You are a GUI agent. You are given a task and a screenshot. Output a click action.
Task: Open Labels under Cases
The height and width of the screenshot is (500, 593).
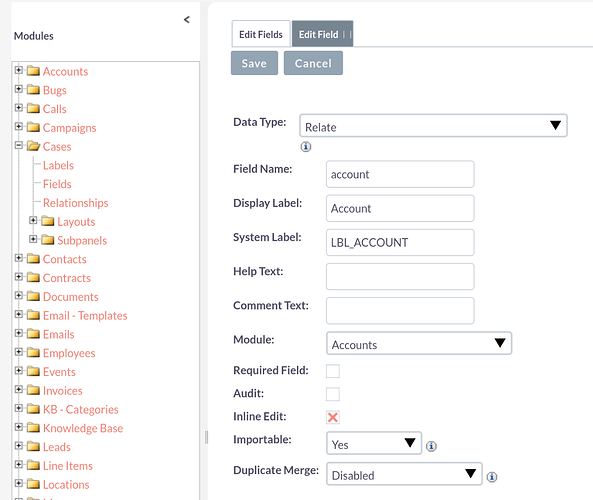[x=58, y=165]
